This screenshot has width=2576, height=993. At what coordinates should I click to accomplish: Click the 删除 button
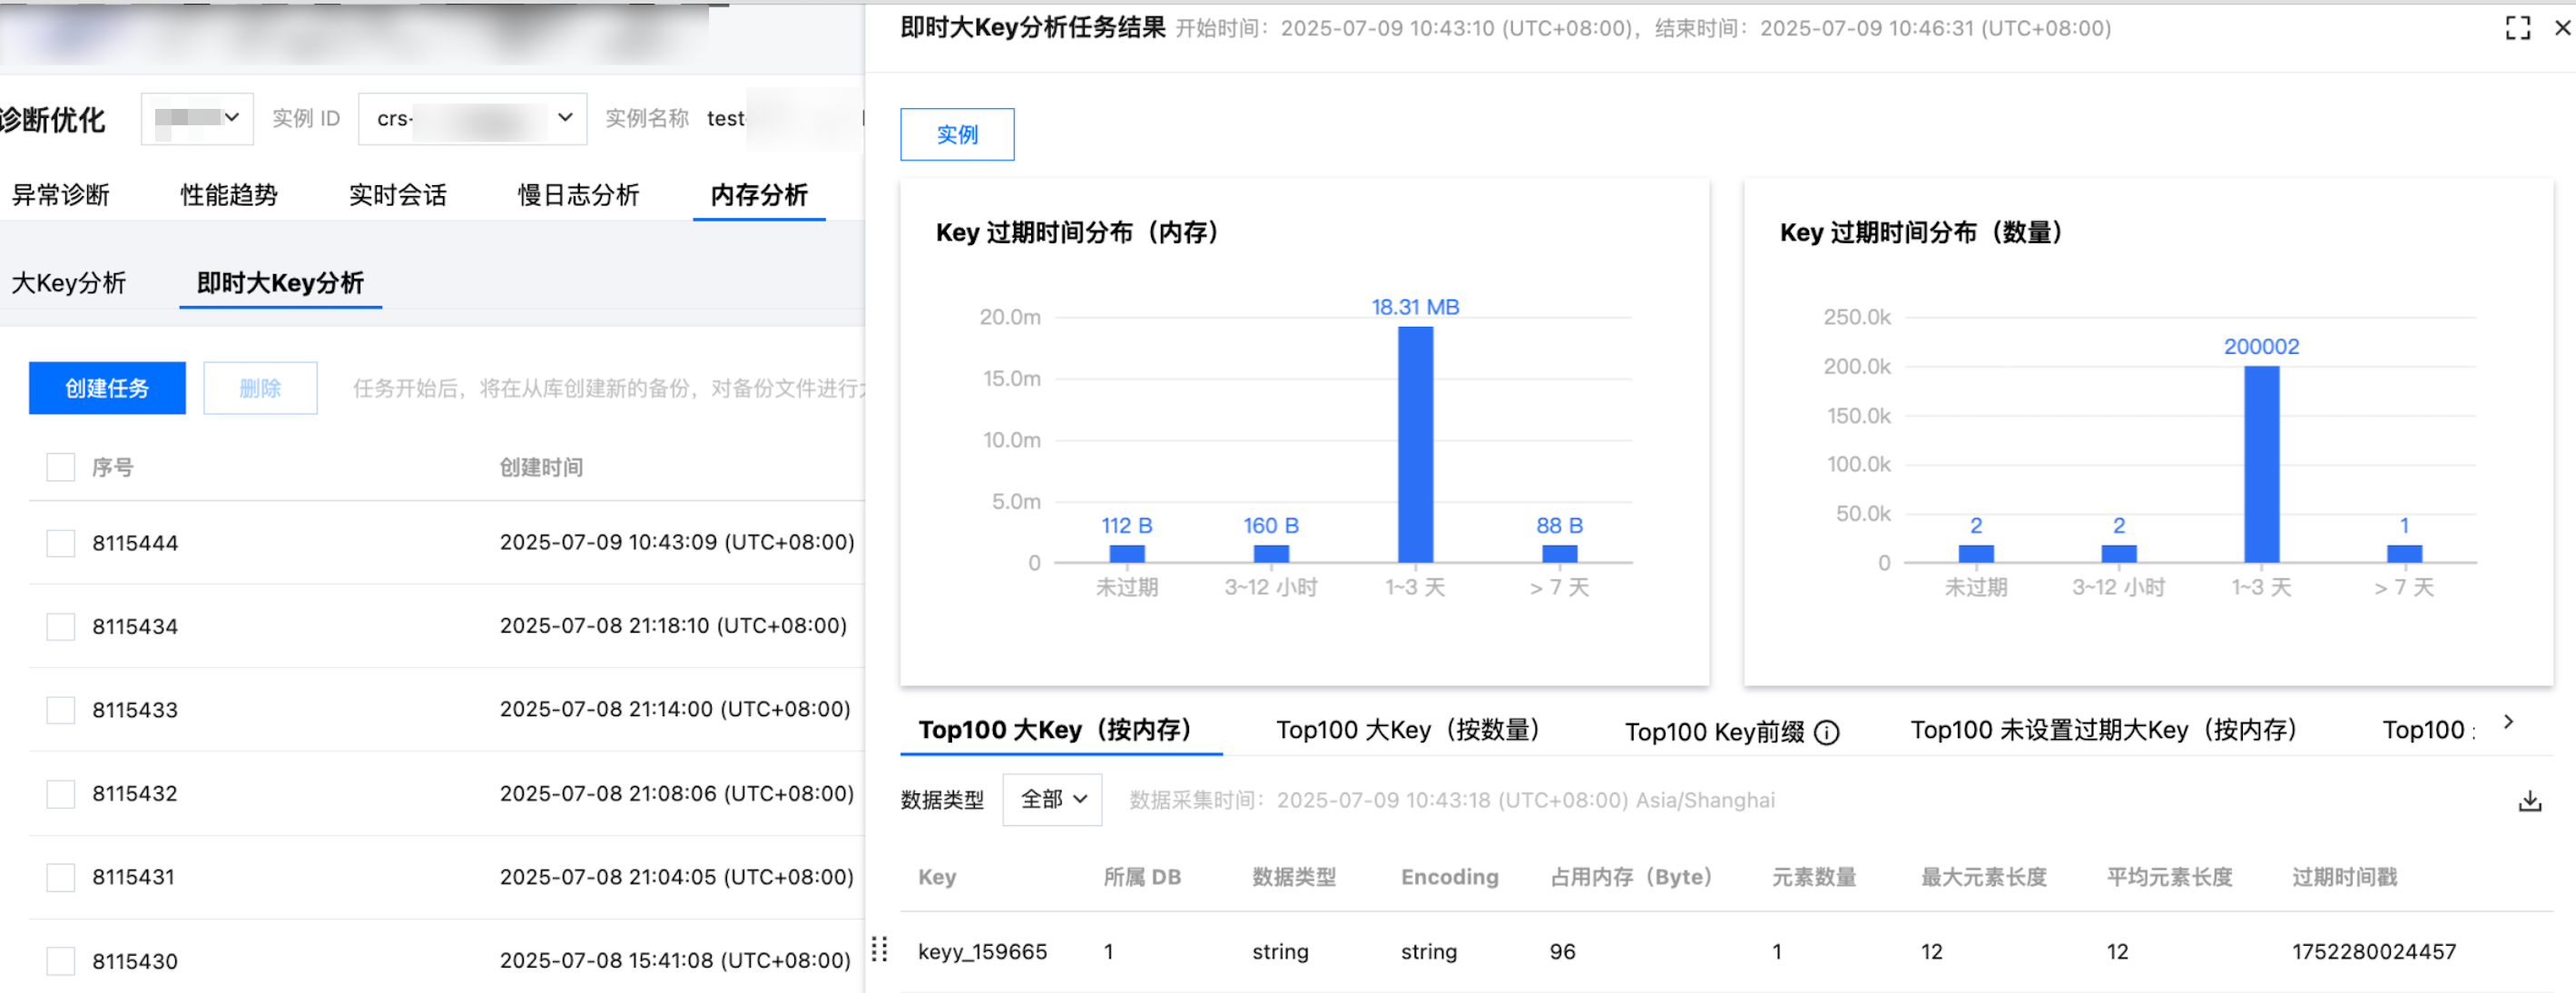260,388
